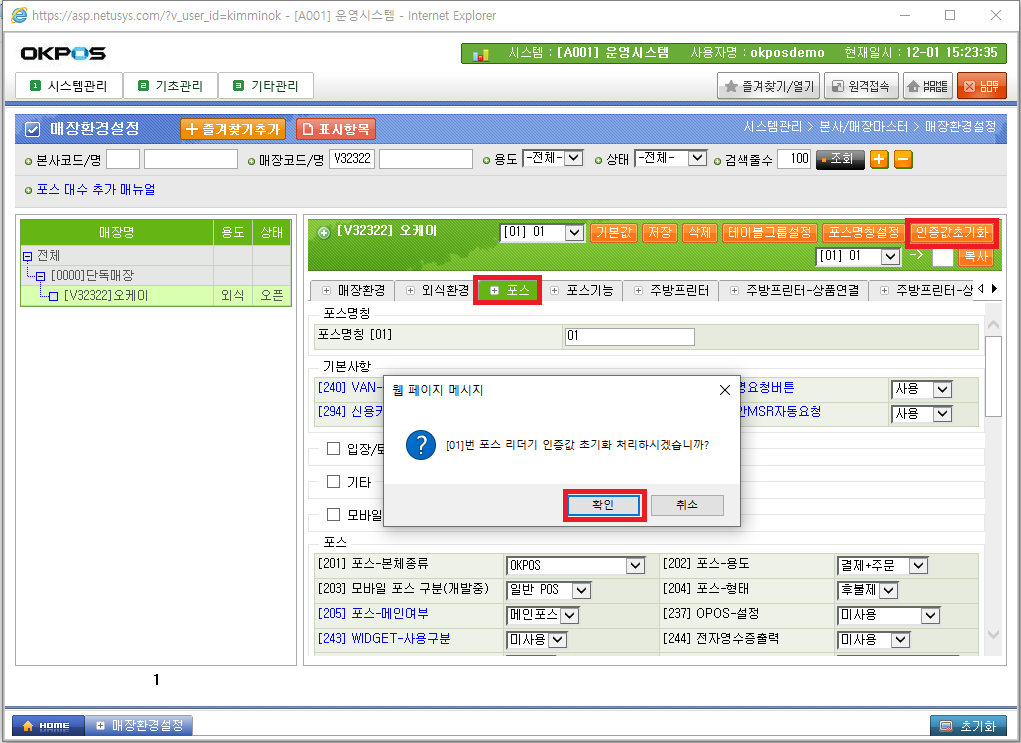Toggle the 입장/퇴장 checkbox

334,449
